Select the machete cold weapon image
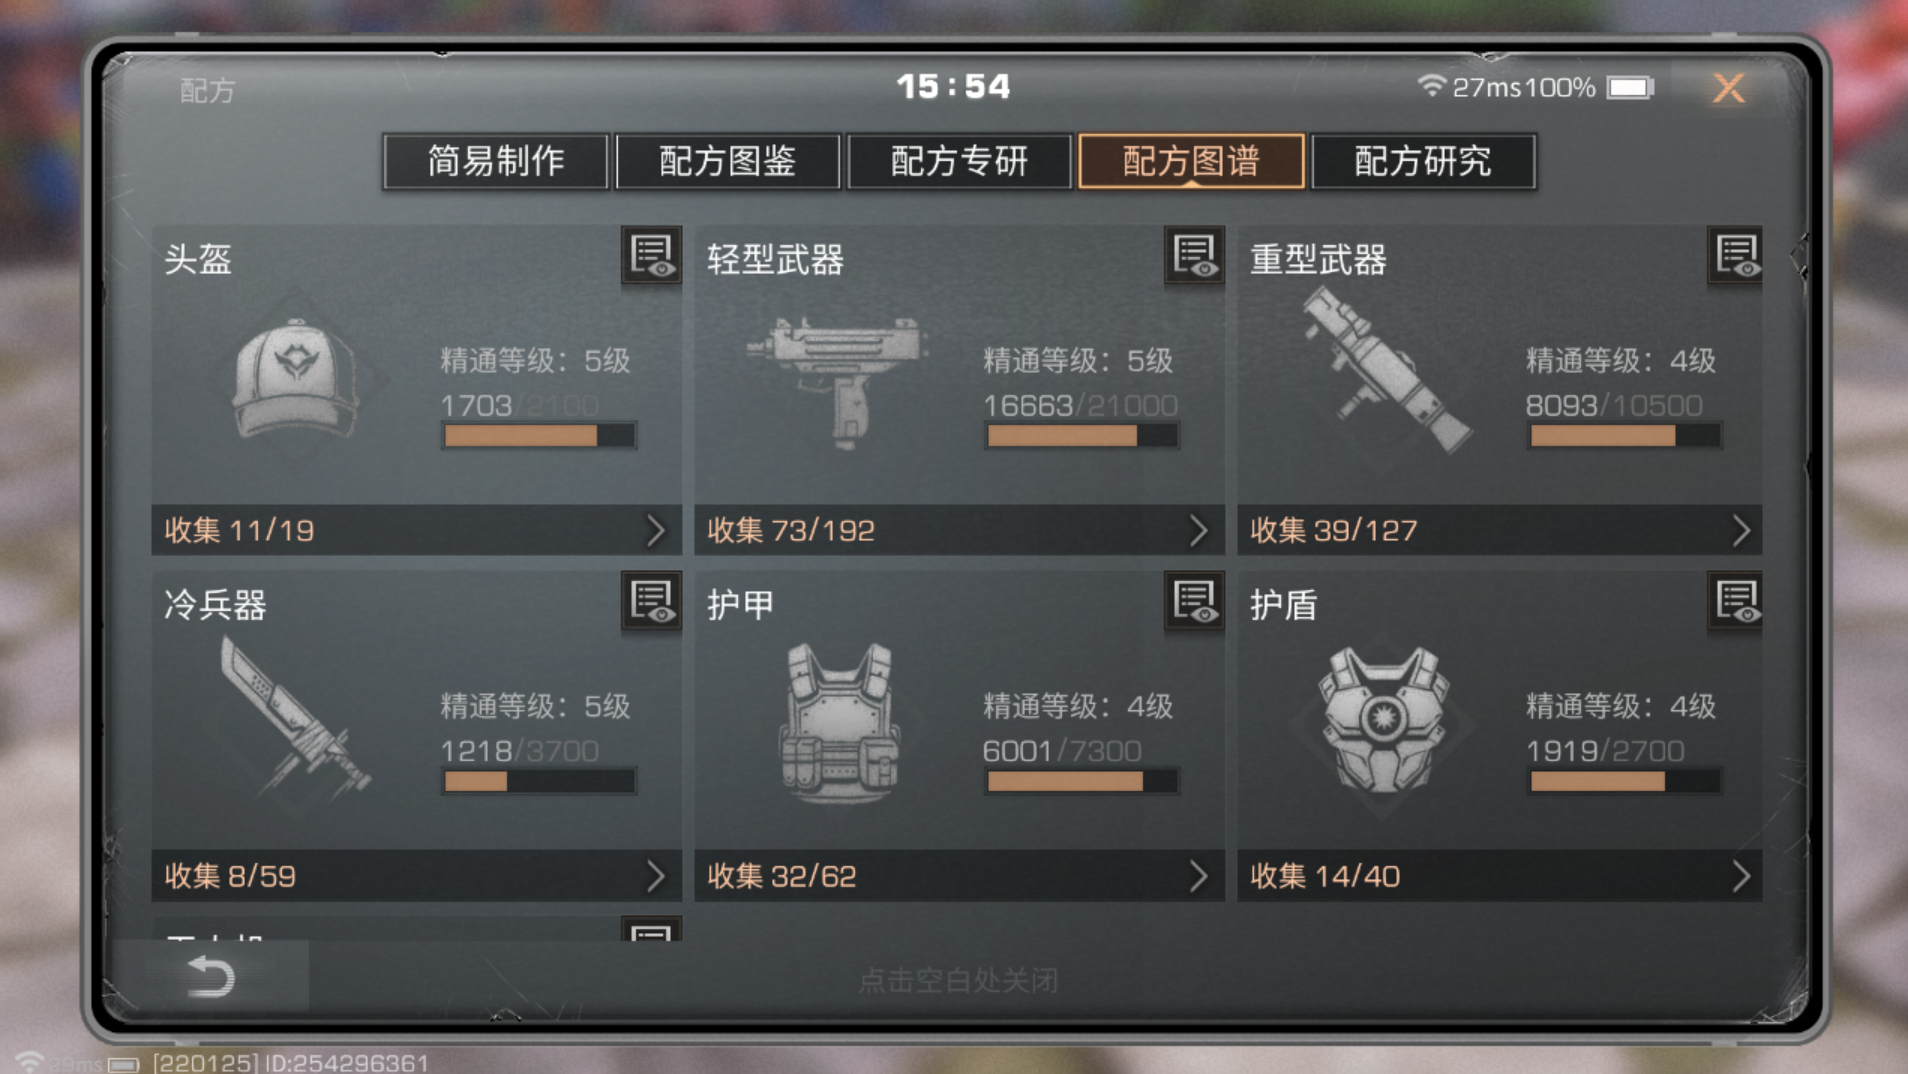 pos(295,718)
